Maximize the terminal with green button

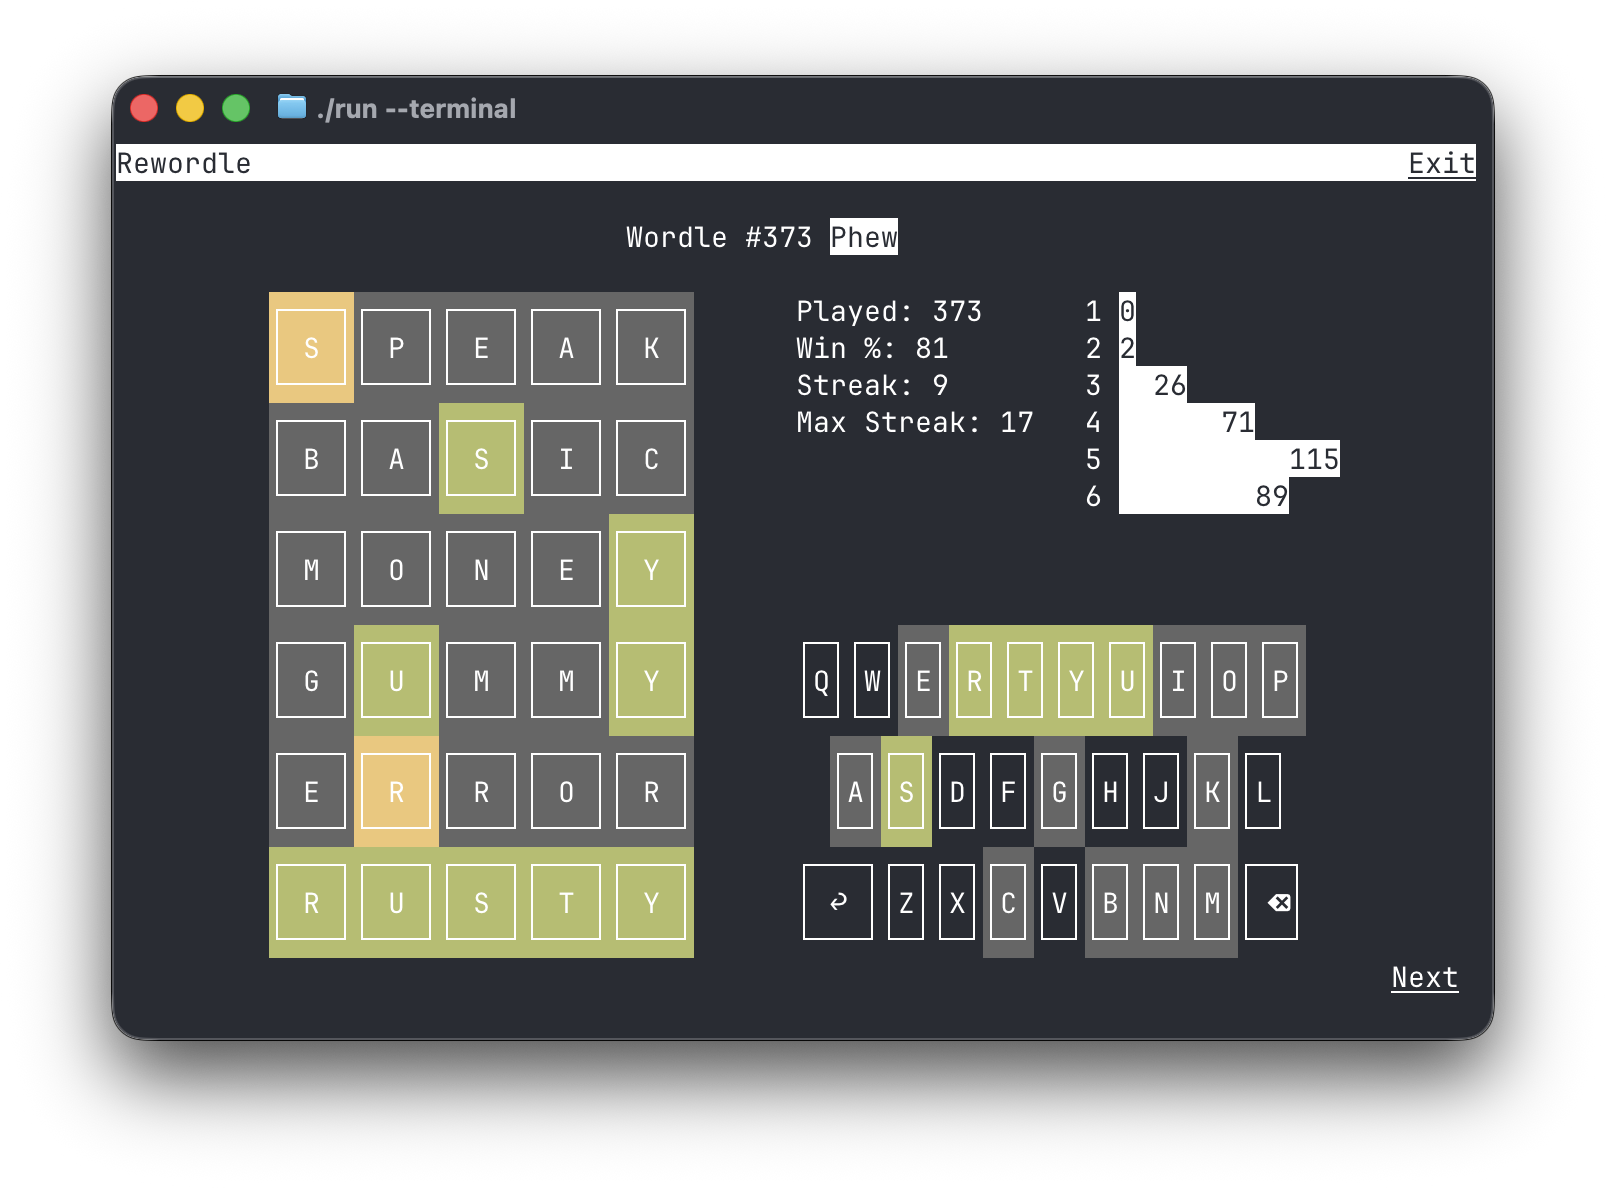[236, 108]
